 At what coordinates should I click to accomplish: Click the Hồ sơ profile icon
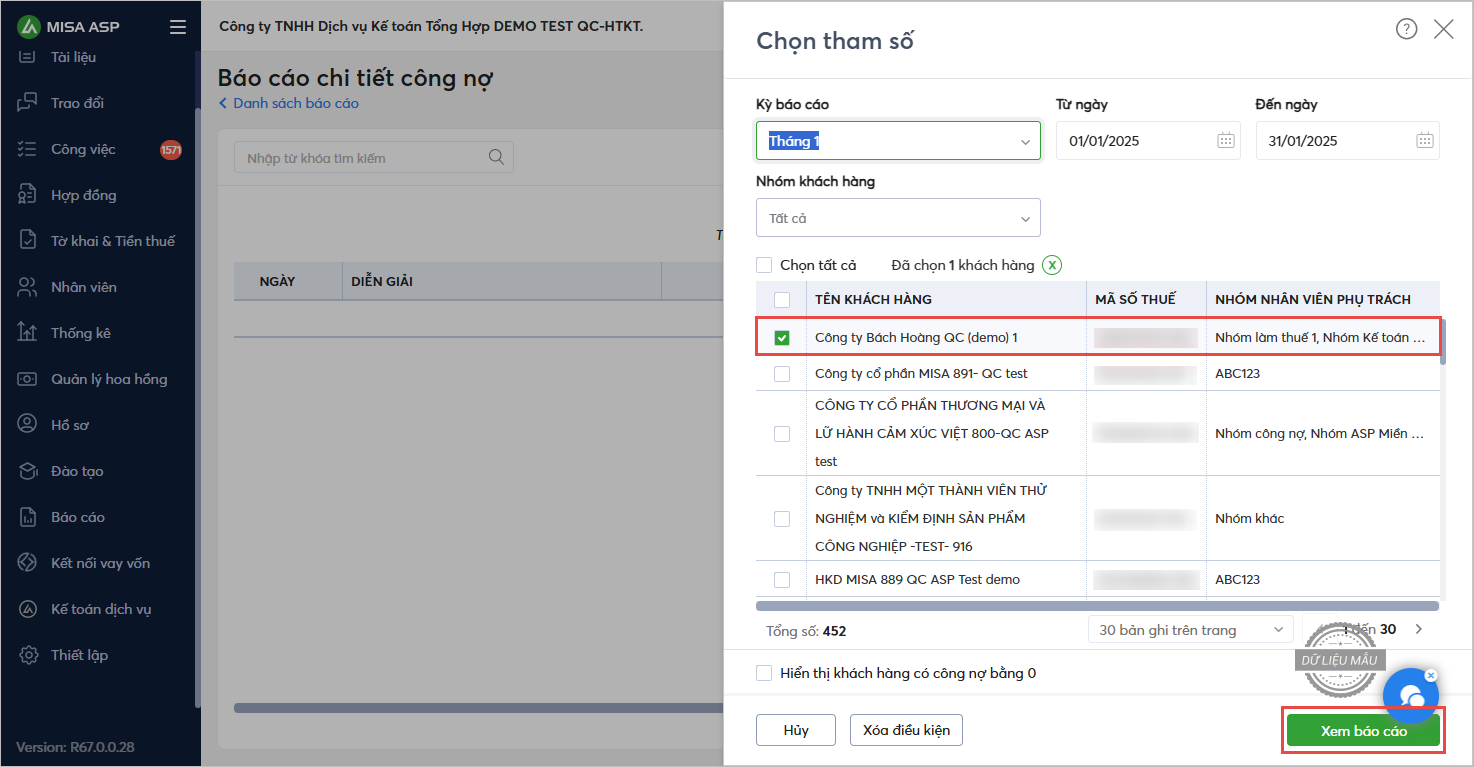click(27, 425)
